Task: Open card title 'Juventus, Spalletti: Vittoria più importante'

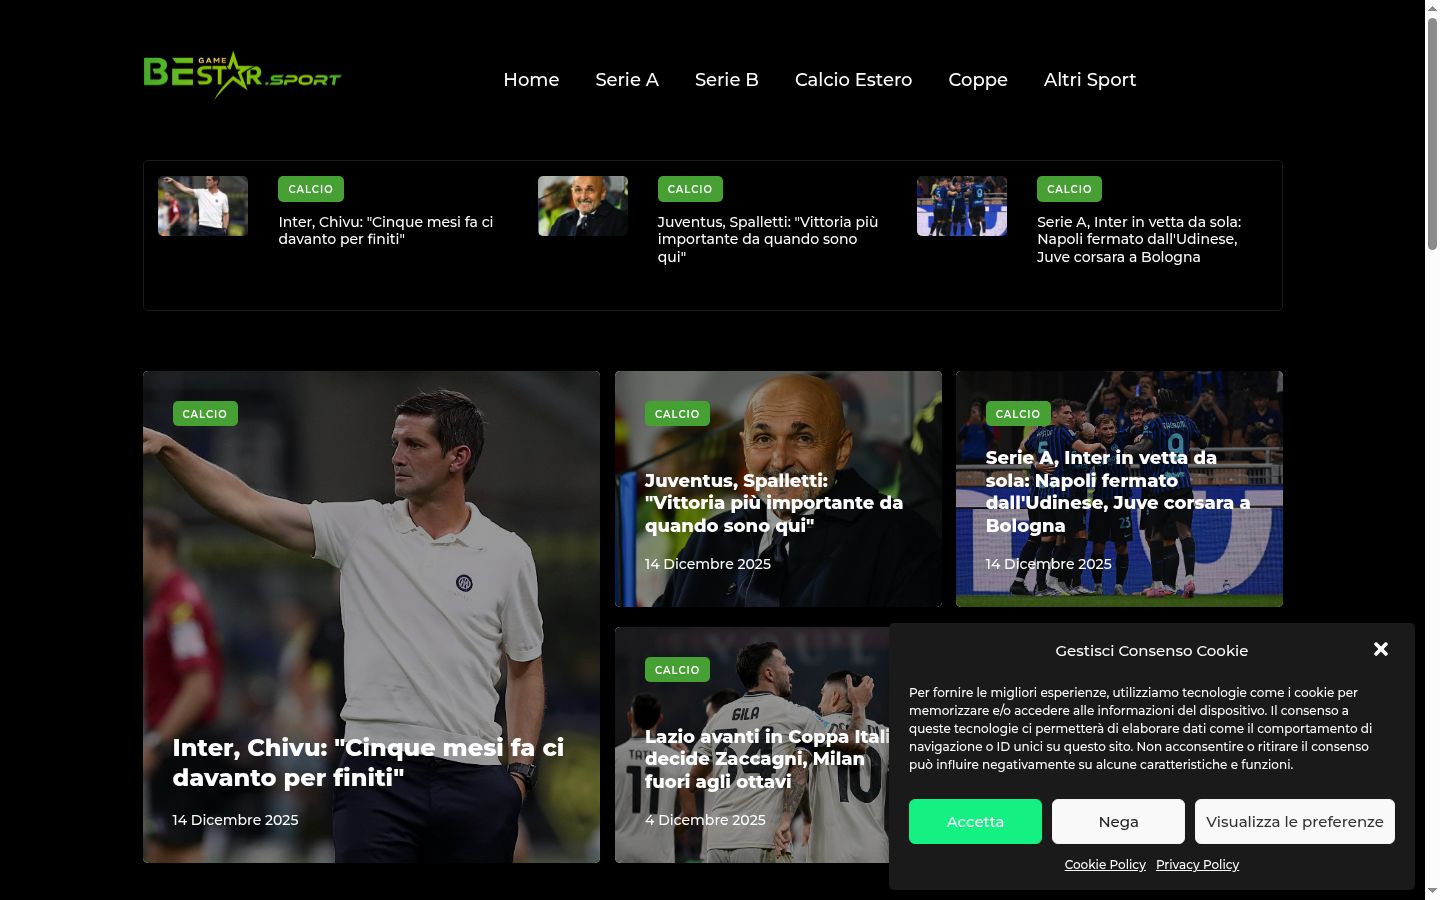Action: click(x=774, y=503)
